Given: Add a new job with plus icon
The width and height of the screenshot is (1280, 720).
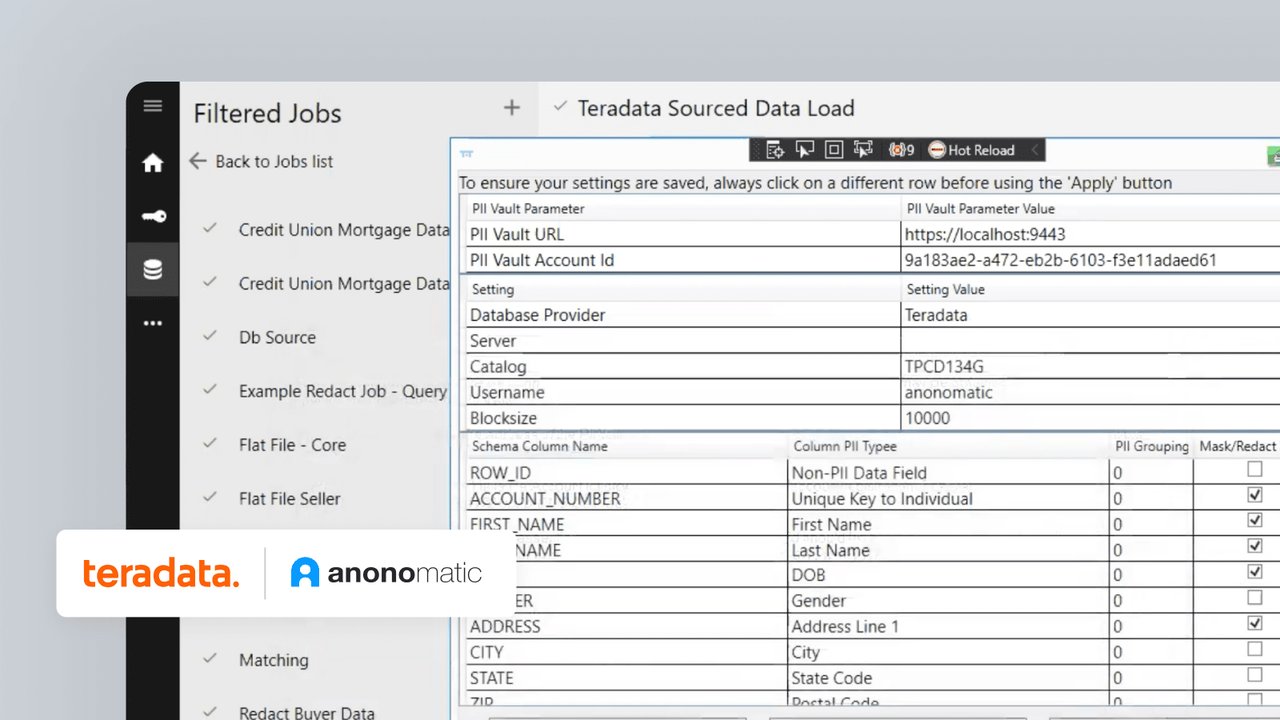Looking at the screenshot, I should 511,108.
